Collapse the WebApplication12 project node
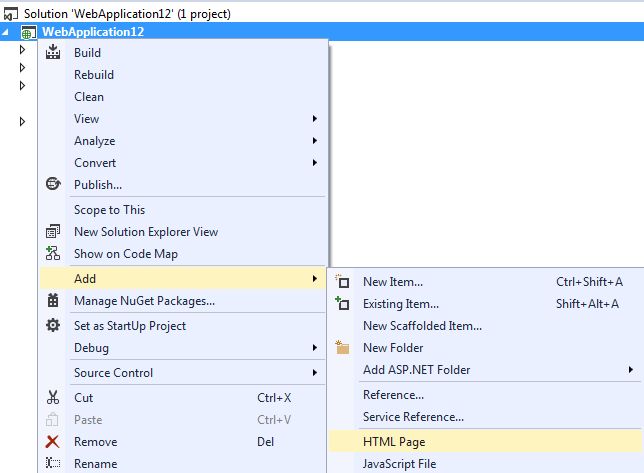This screenshot has height=473, width=644. click(x=5, y=32)
